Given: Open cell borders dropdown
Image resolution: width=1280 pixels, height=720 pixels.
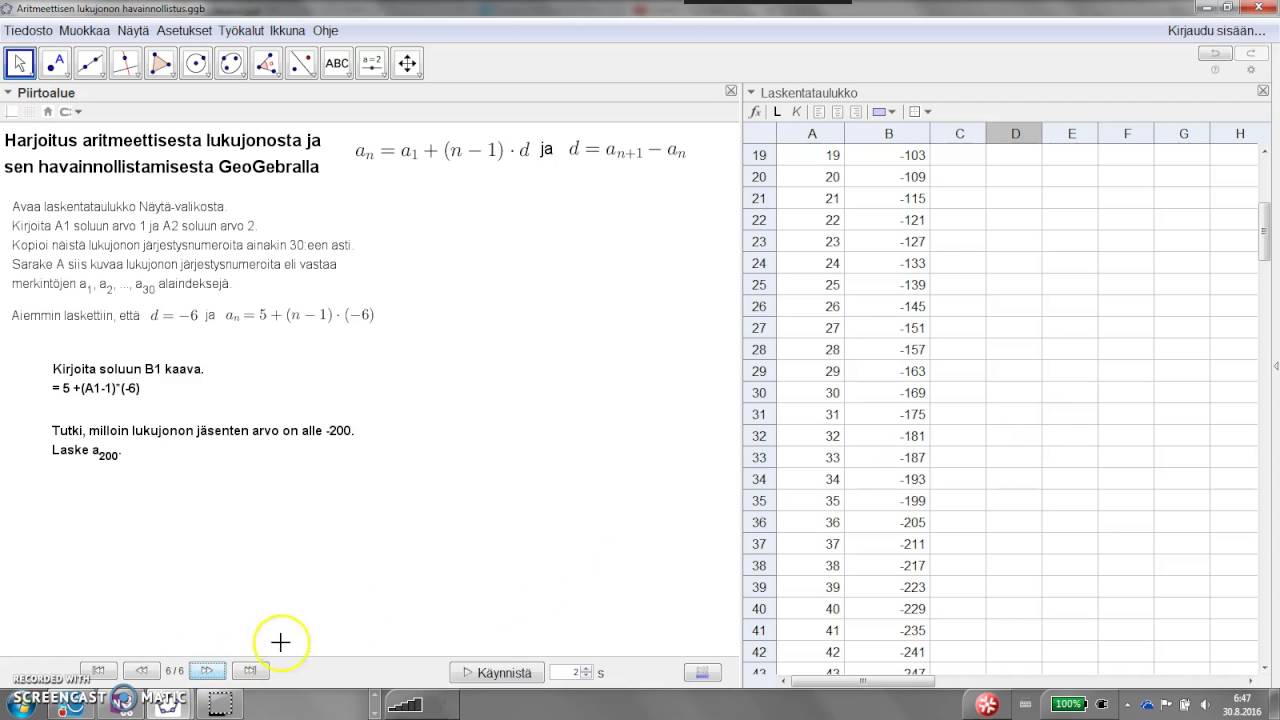Looking at the screenshot, I should (919, 112).
